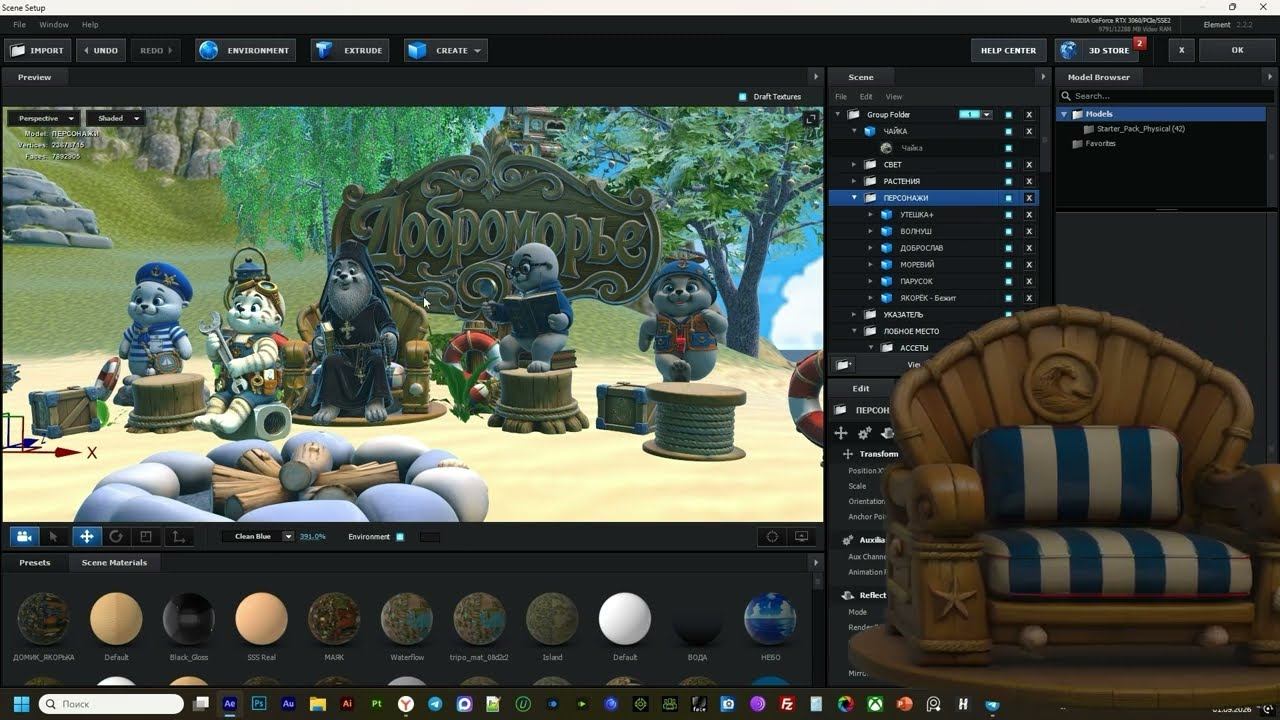Launch Photoshop from the taskbar
1280x720 pixels.
pyautogui.click(x=259, y=704)
